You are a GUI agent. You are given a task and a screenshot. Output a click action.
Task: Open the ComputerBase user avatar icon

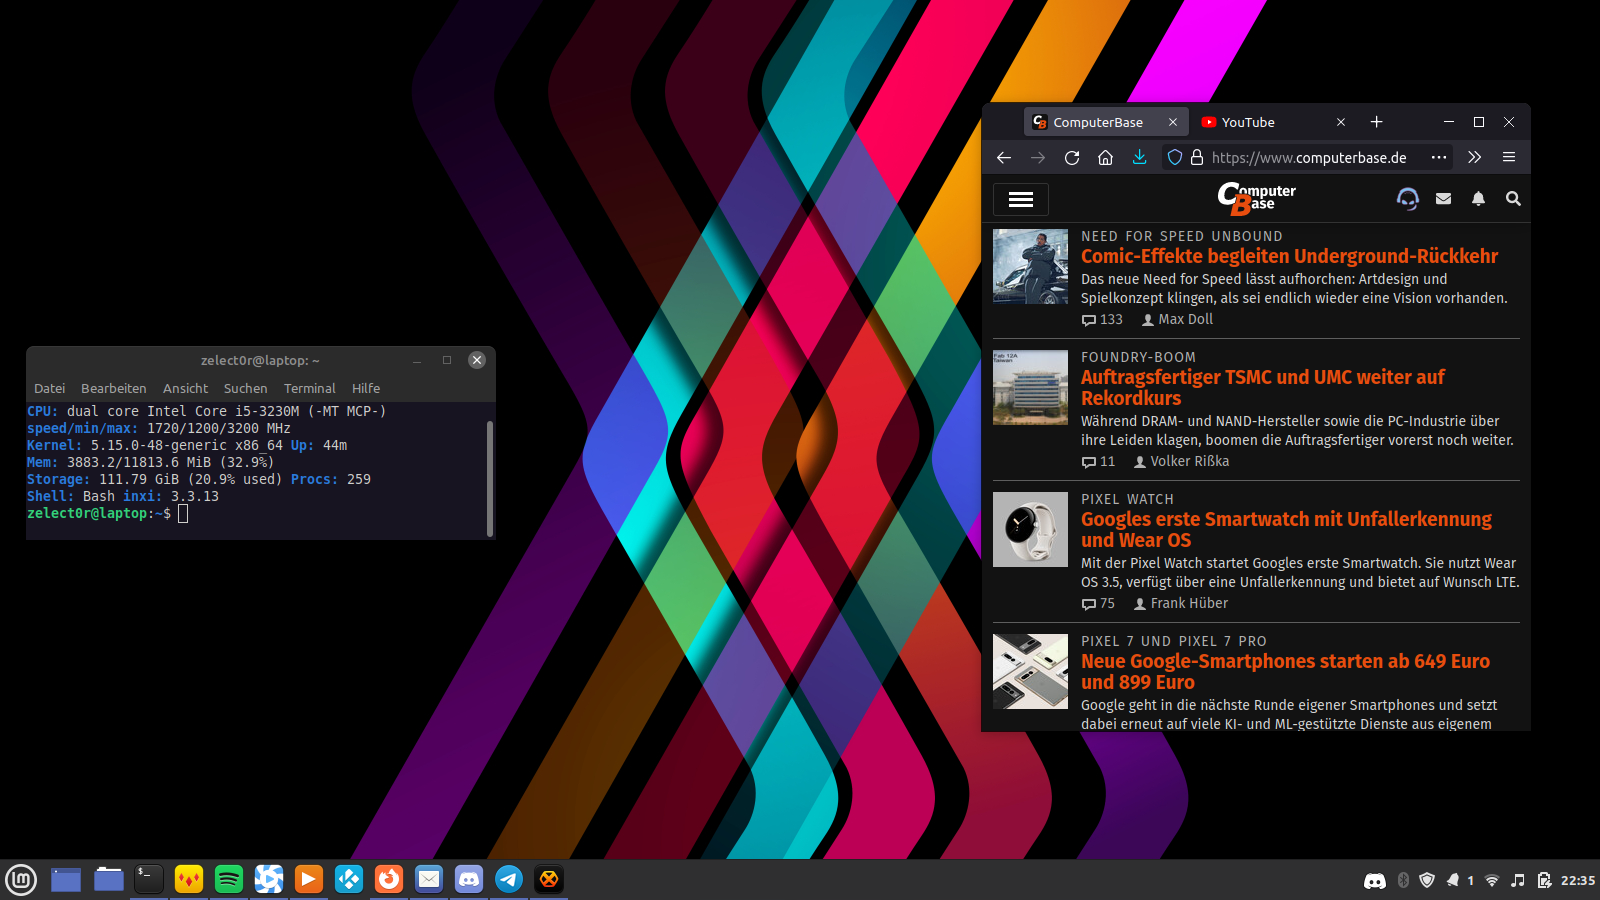pos(1408,198)
